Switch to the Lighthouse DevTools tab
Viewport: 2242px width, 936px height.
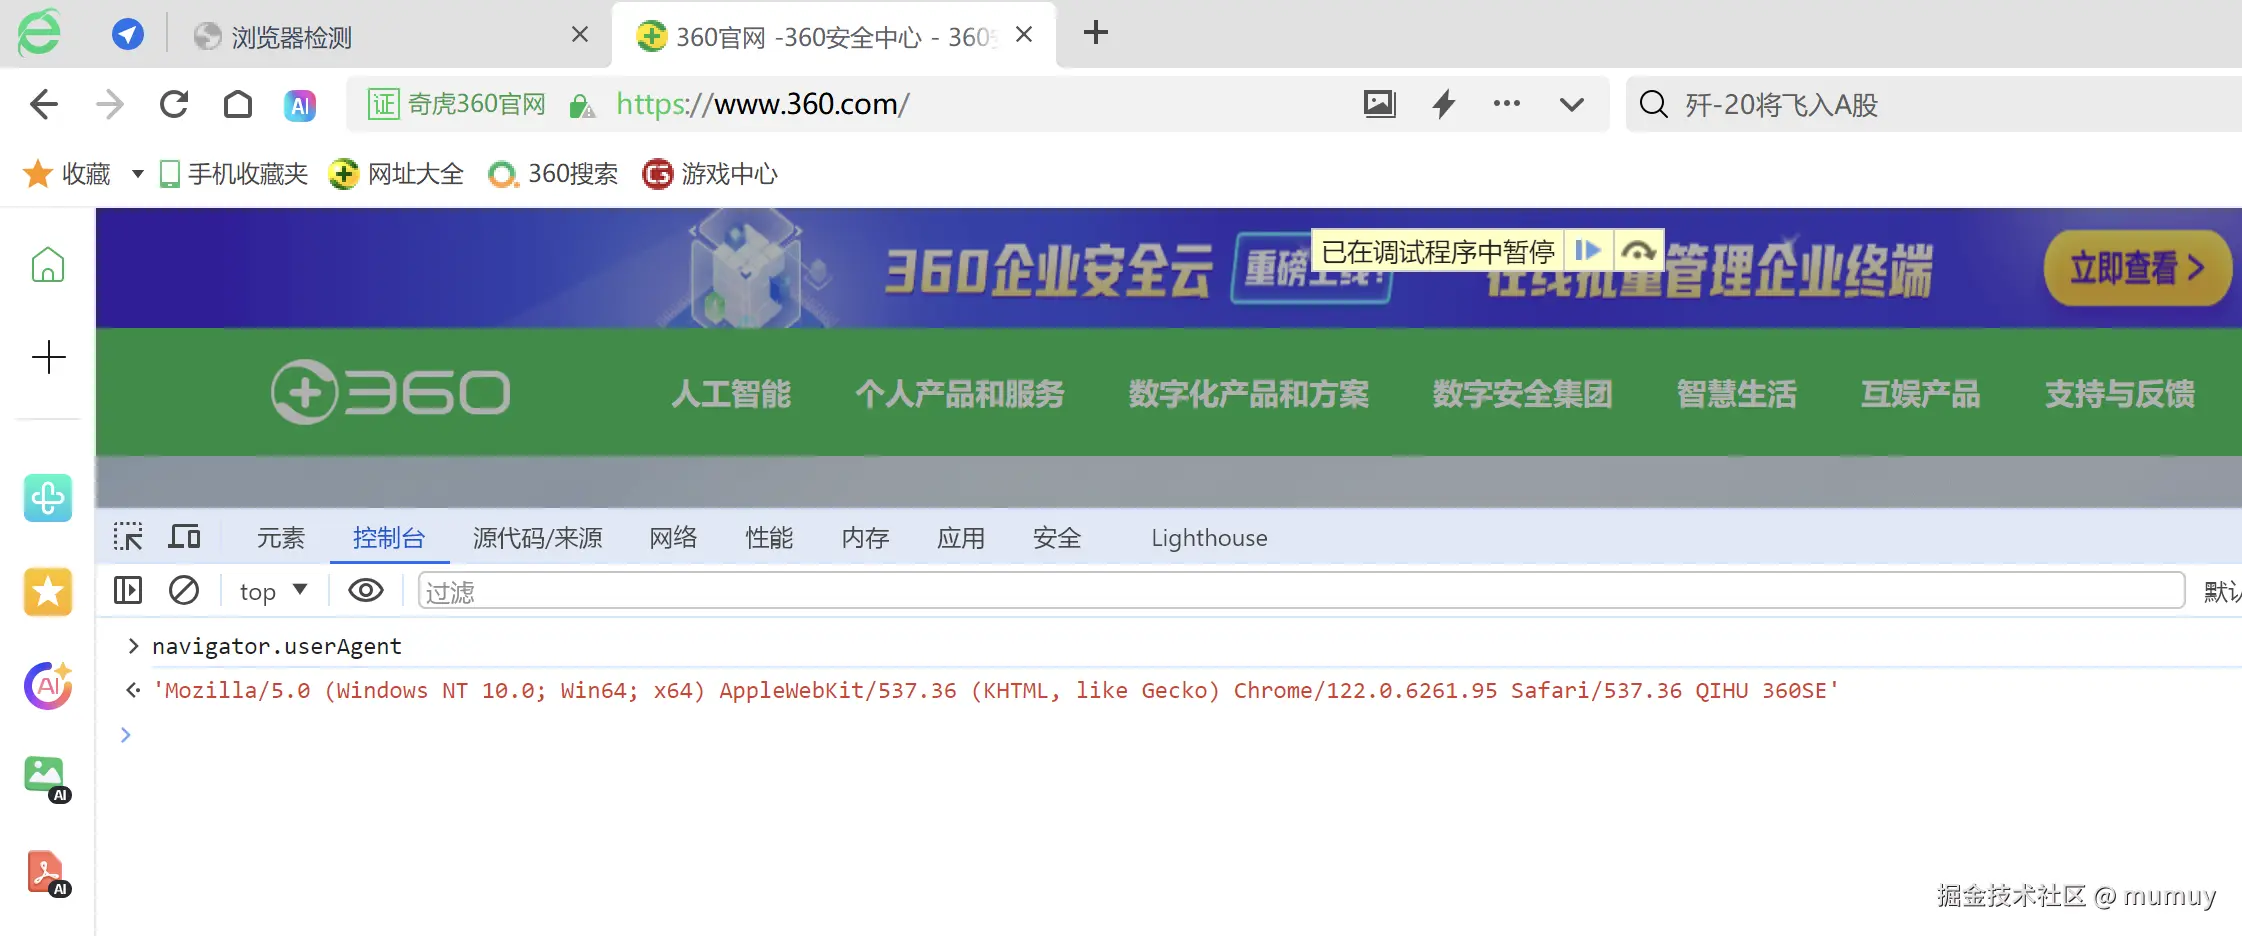tap(1209, 538)
